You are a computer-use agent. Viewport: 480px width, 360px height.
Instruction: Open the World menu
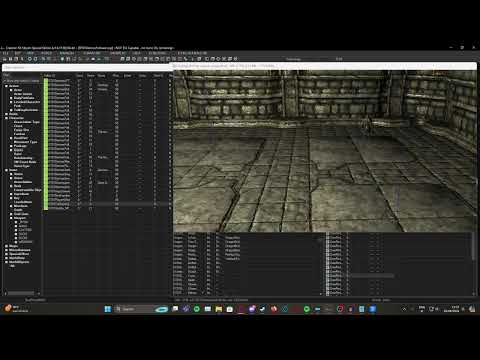46,53
